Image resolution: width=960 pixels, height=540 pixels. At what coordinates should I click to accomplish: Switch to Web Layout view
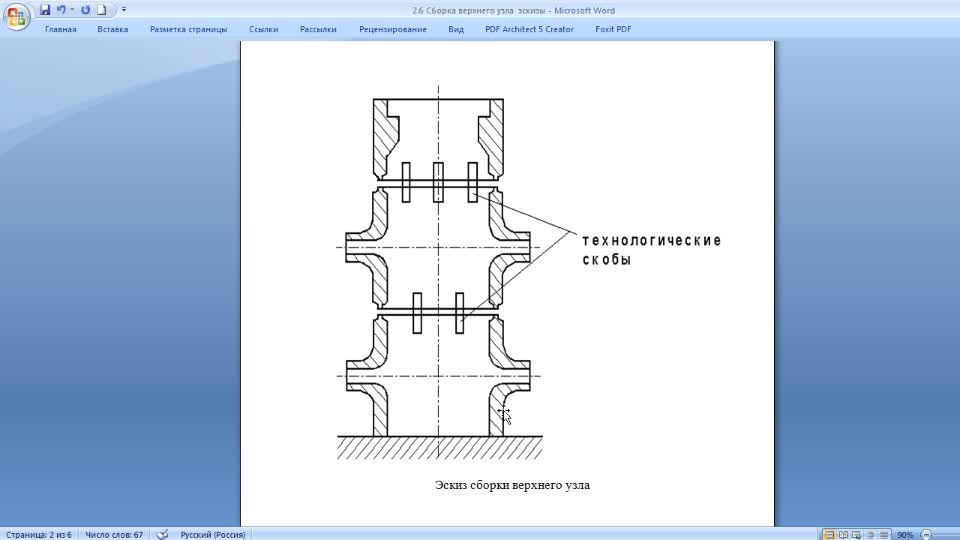857,534
